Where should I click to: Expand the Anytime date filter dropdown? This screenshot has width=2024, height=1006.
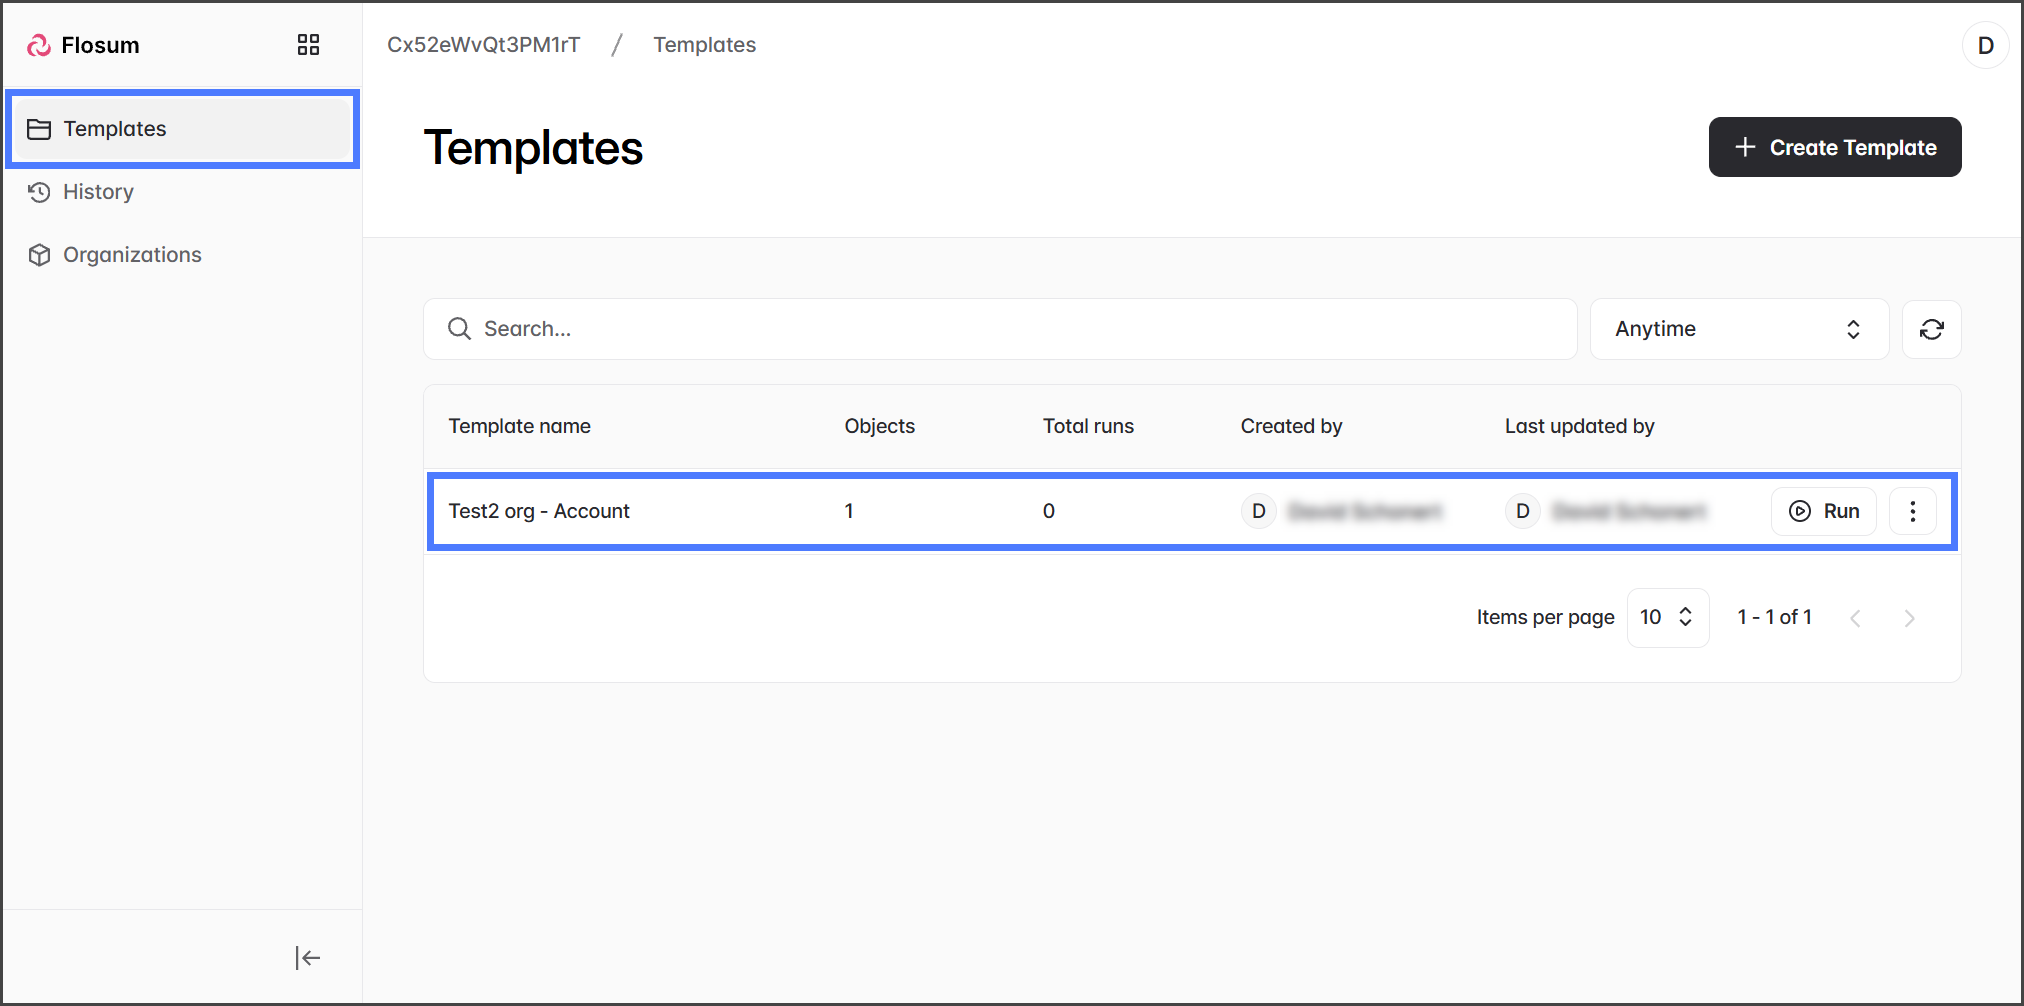[1738, 329]
